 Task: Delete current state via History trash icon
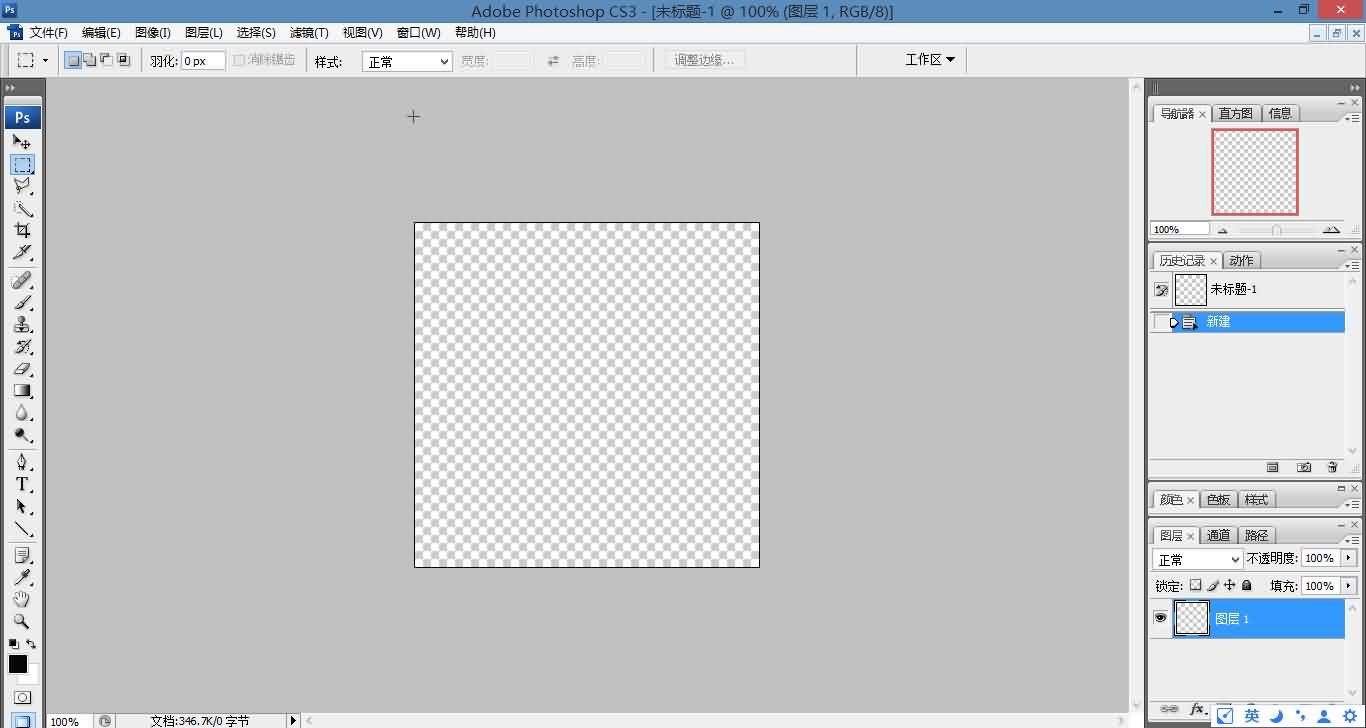tap(1332, 467)
